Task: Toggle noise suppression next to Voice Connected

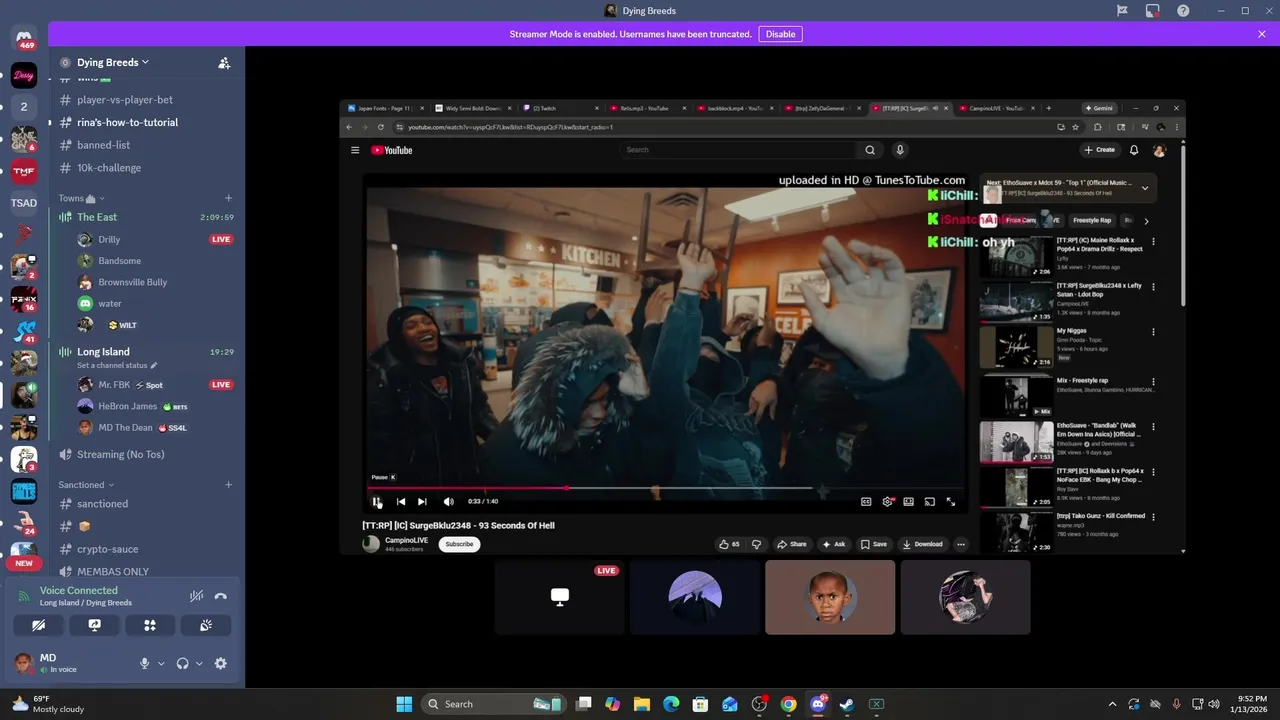Action: click(x=197, y=596)
